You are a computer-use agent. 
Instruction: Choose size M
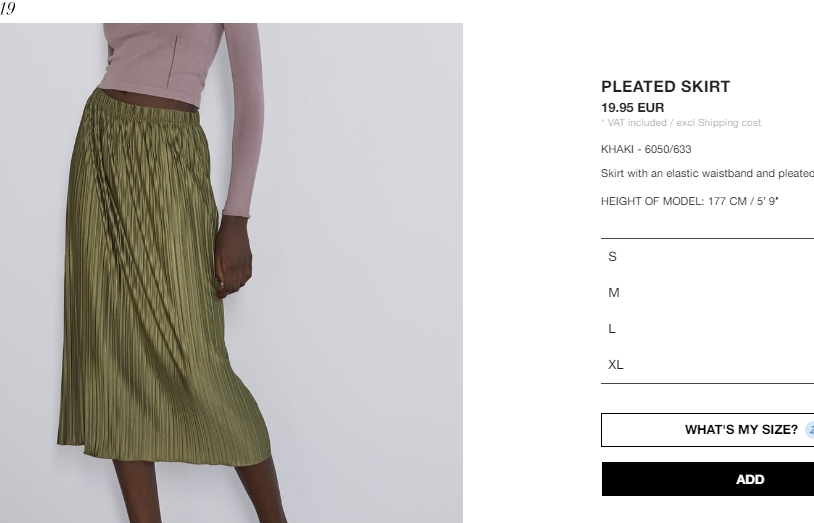click(x=708, y=292)
